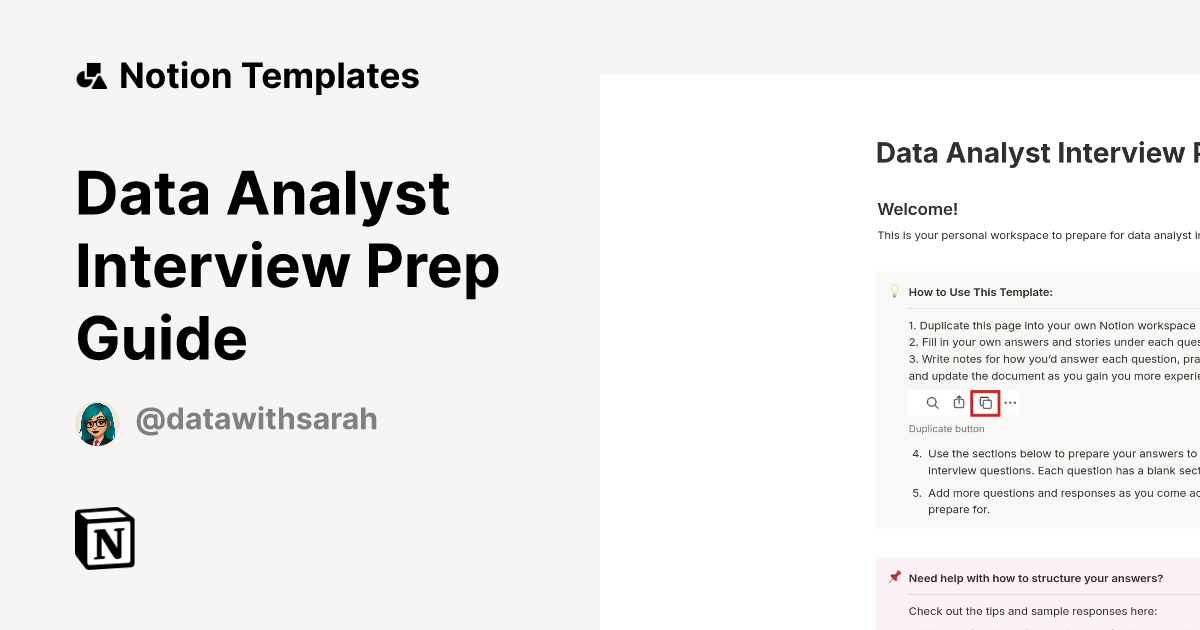The image size is (1200, 630).
Task: Select the Welcome! heading
Action: tap(917, 209)
